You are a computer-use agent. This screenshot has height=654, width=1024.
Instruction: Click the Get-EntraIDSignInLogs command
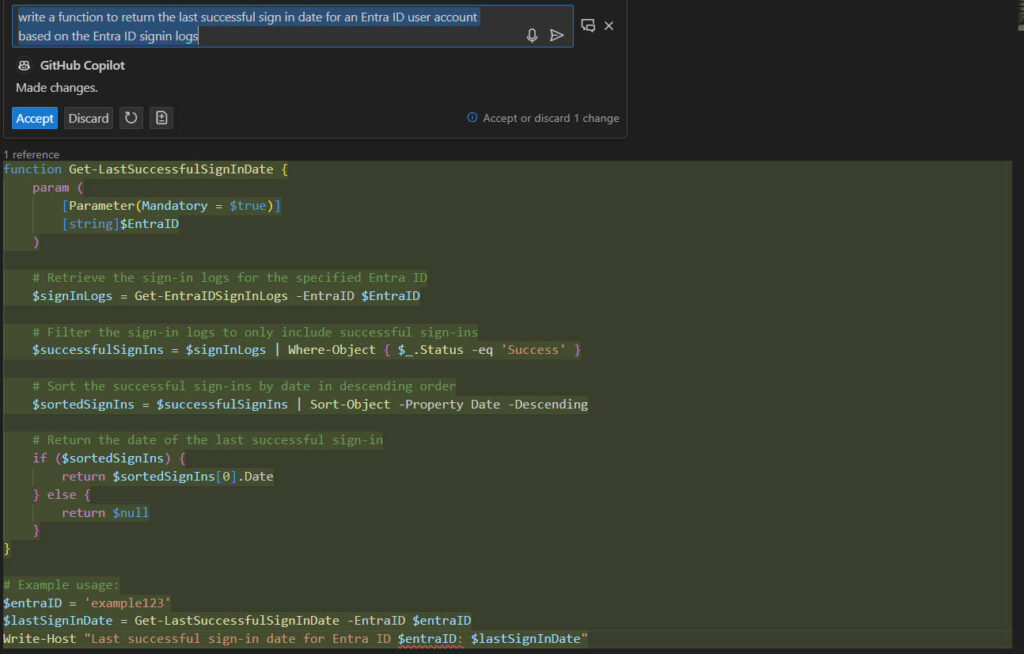[x=211, y=296]
